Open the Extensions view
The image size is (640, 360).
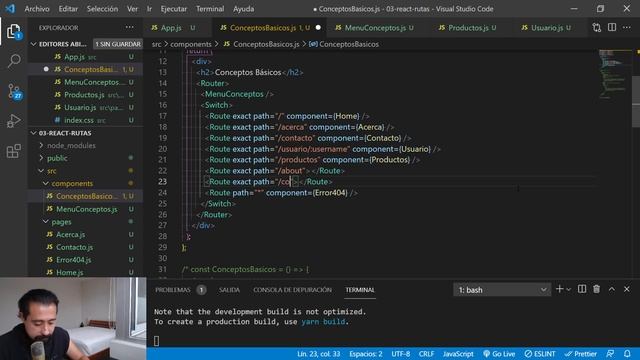coord(13,151)
